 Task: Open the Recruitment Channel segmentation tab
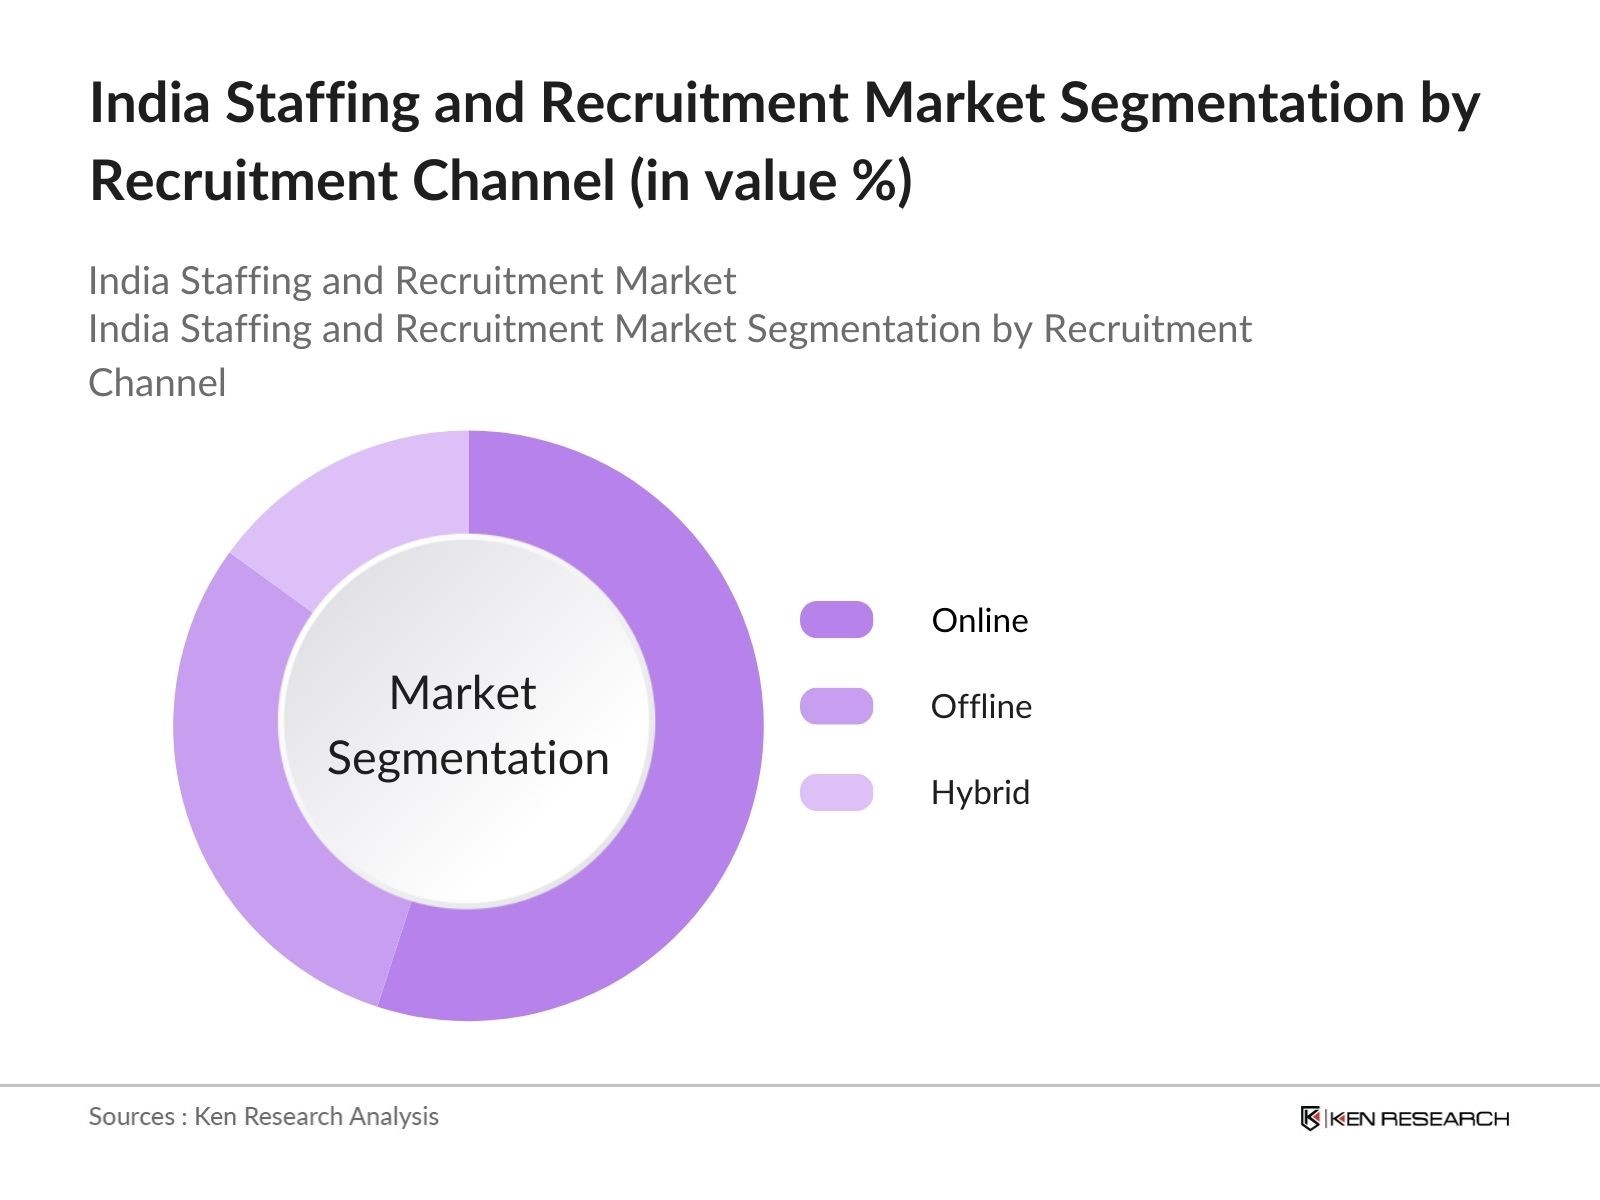click(670, 328)
